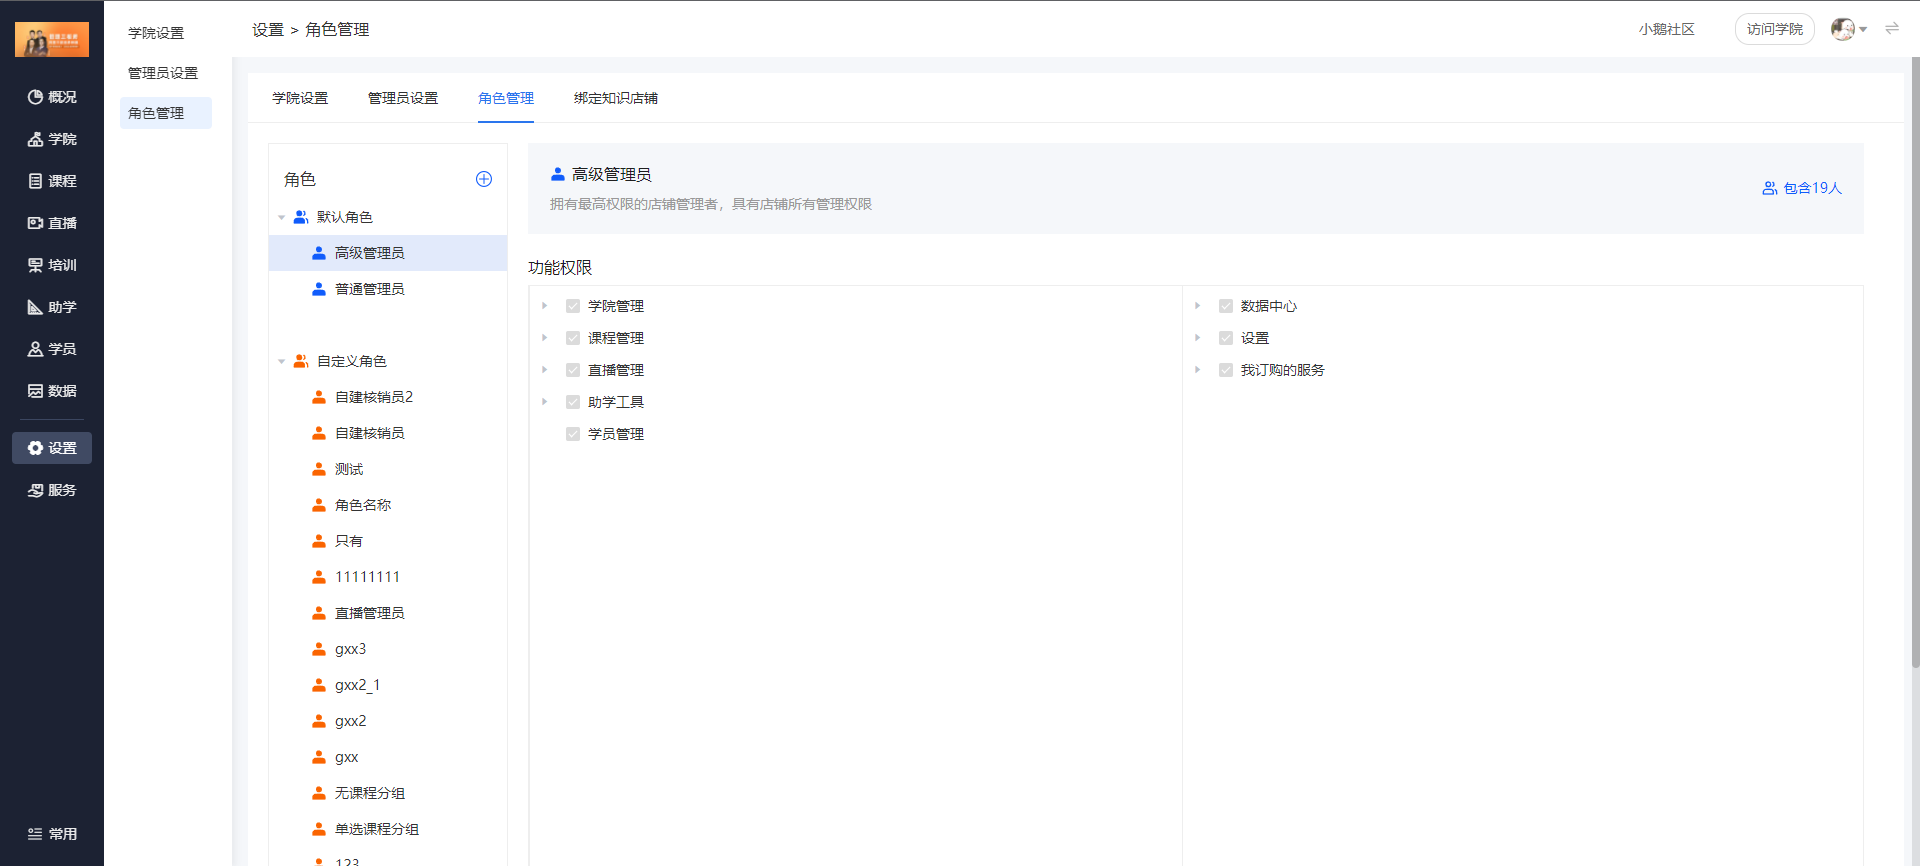Click the switch arrows icon at top right
Viewport: 1920px width, 866px height.
point(1892,29)
